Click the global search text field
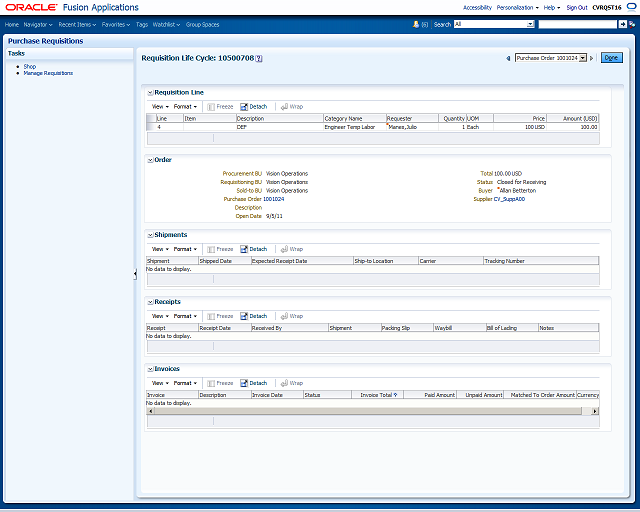This screenshot has width=640, height=512. coord(578,24)
